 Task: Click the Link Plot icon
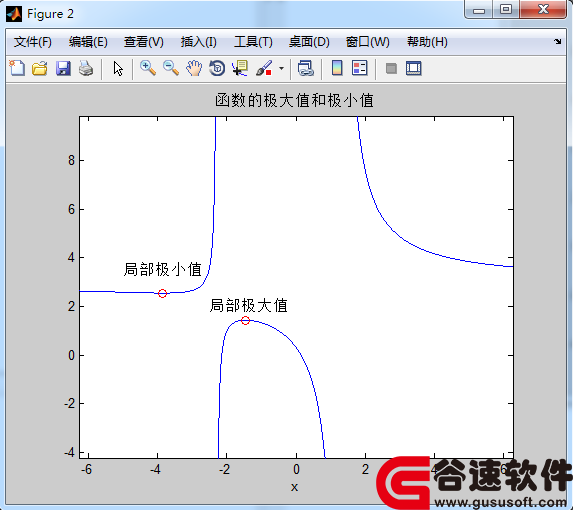[306, 68]
